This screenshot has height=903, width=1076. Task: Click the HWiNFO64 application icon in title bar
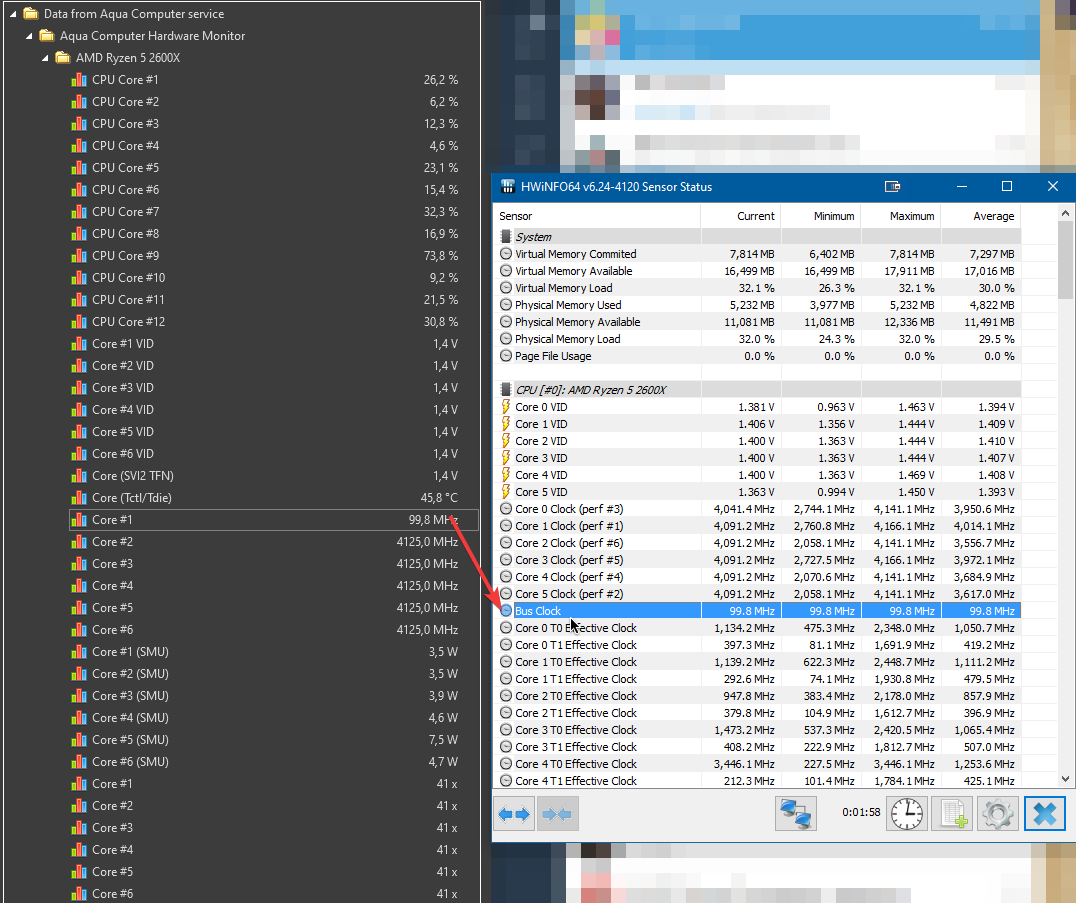(x=505, y=187)
